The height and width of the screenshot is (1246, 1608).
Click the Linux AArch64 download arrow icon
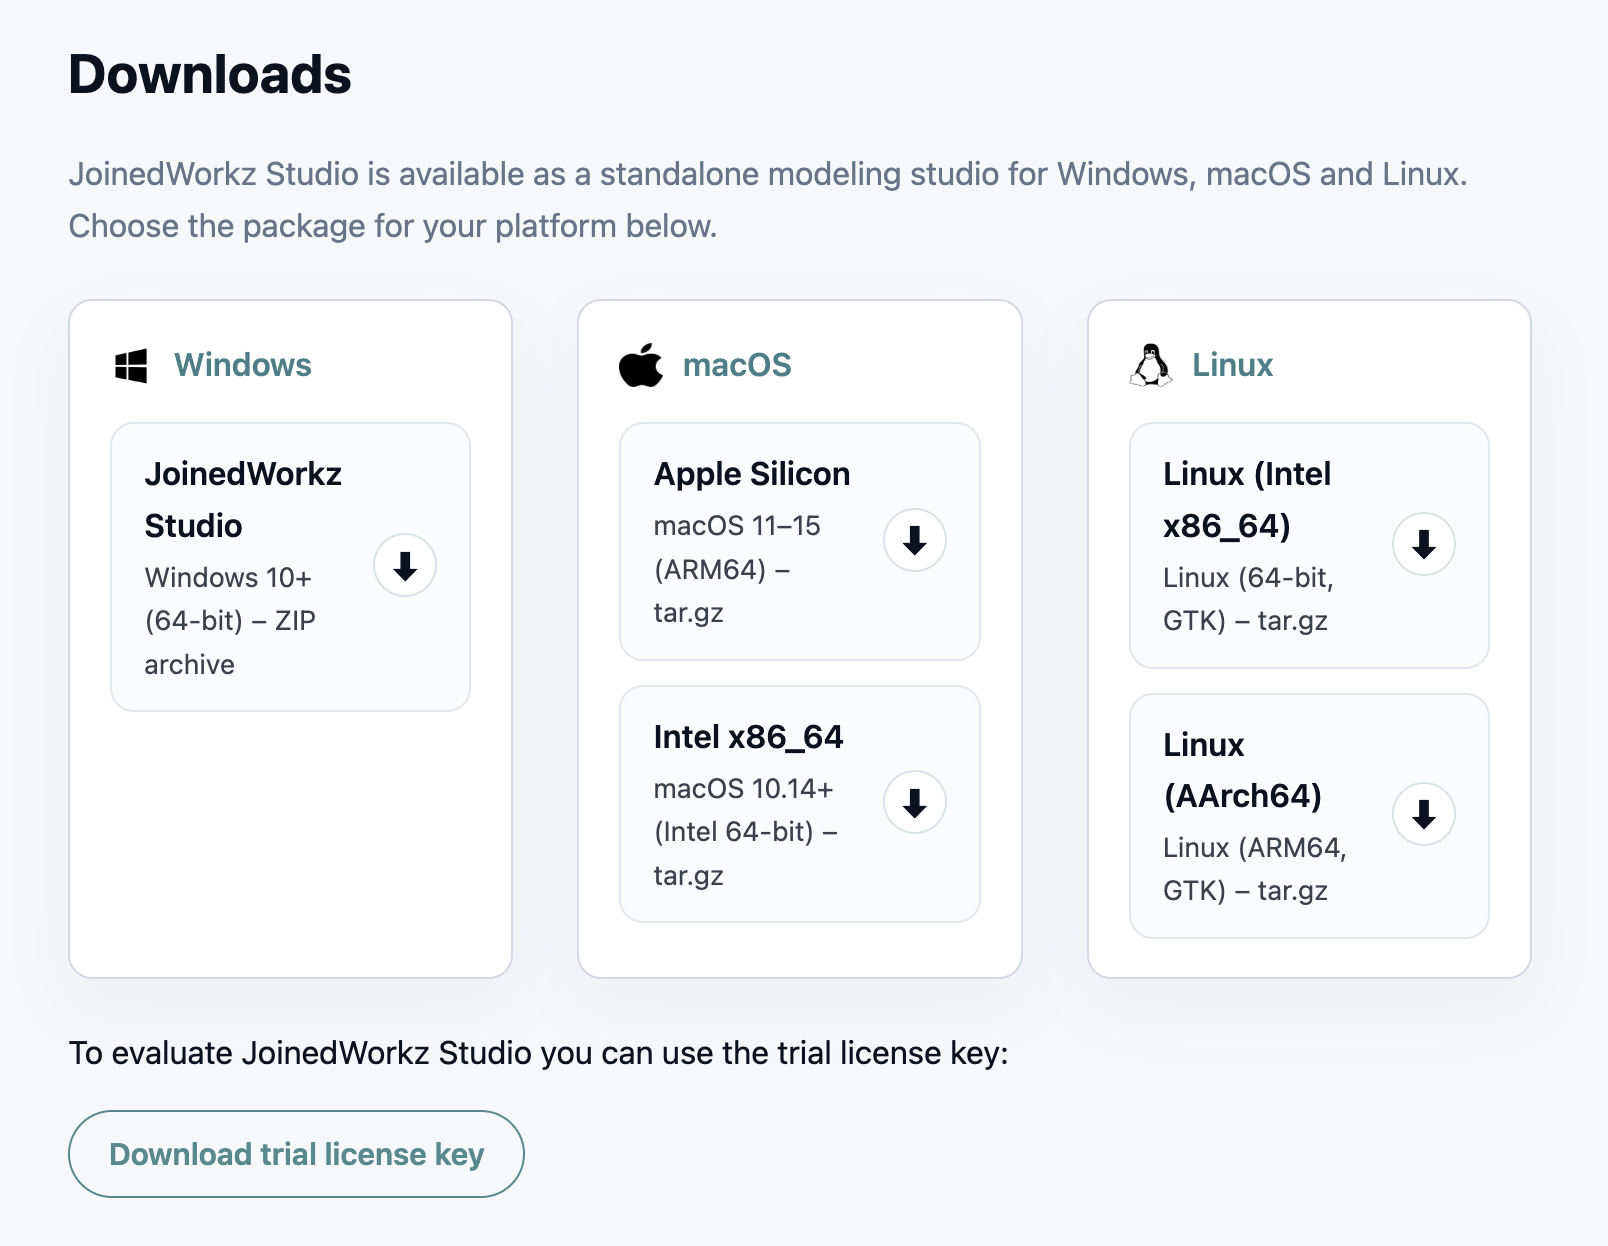(1423, 815)
